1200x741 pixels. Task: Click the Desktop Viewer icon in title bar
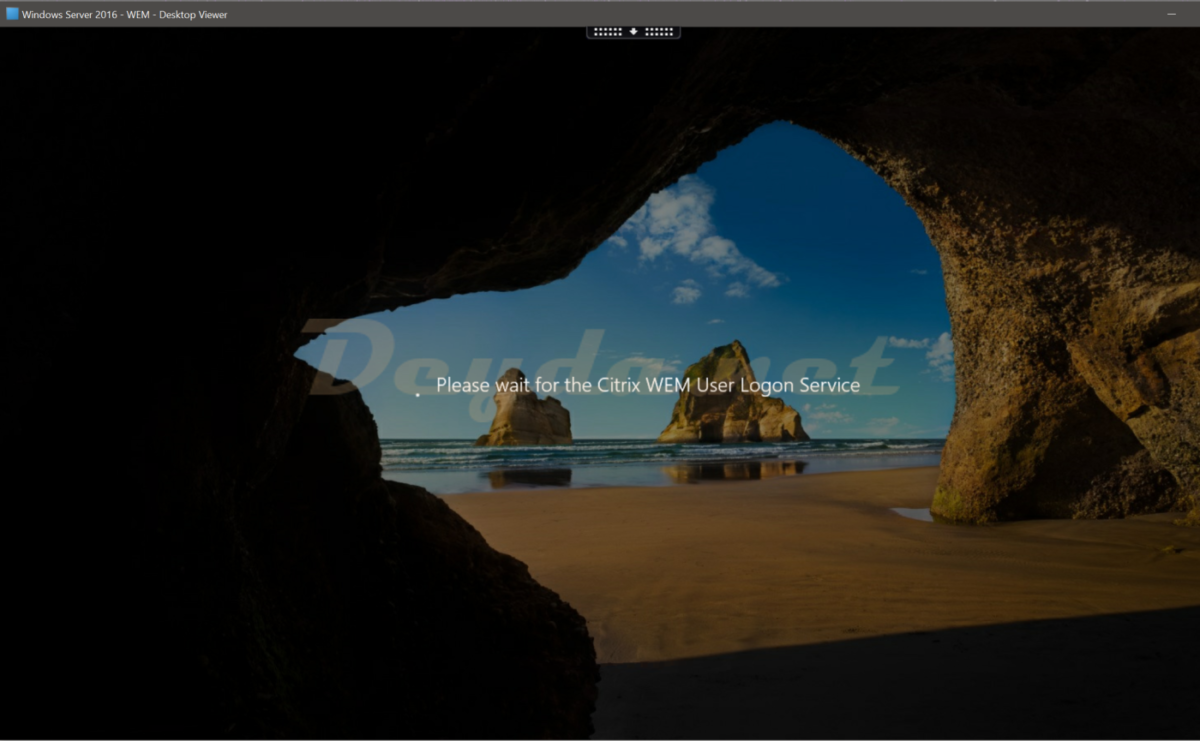[12, 14]
